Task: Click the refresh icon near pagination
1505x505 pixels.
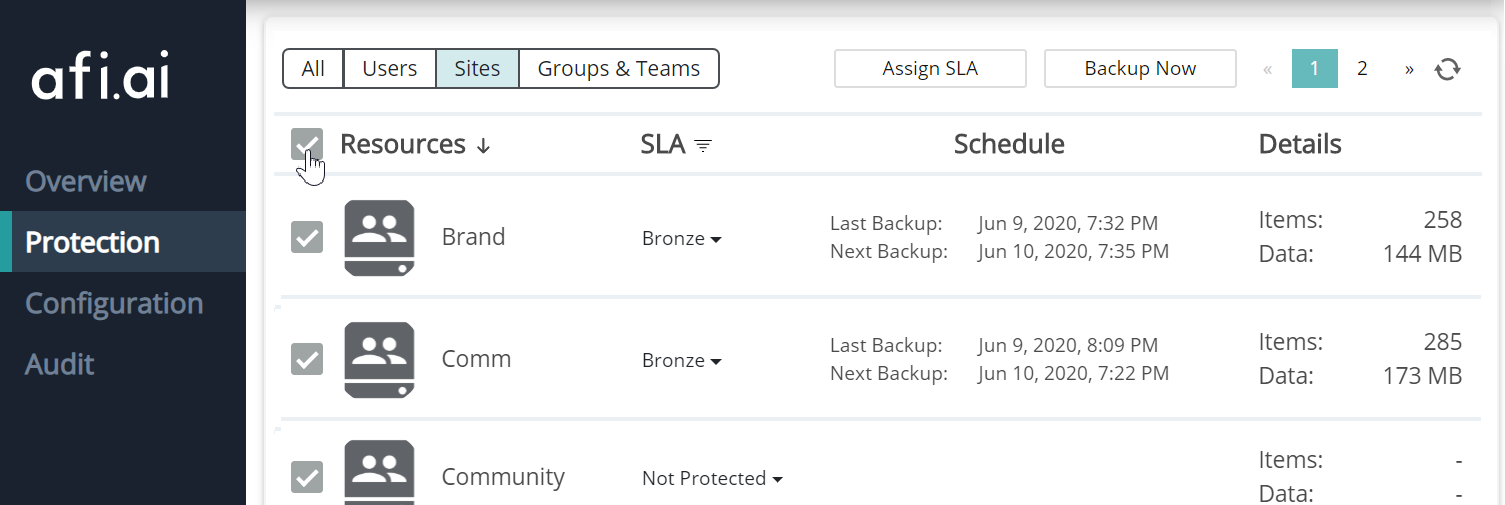Action: (1447, 69)
